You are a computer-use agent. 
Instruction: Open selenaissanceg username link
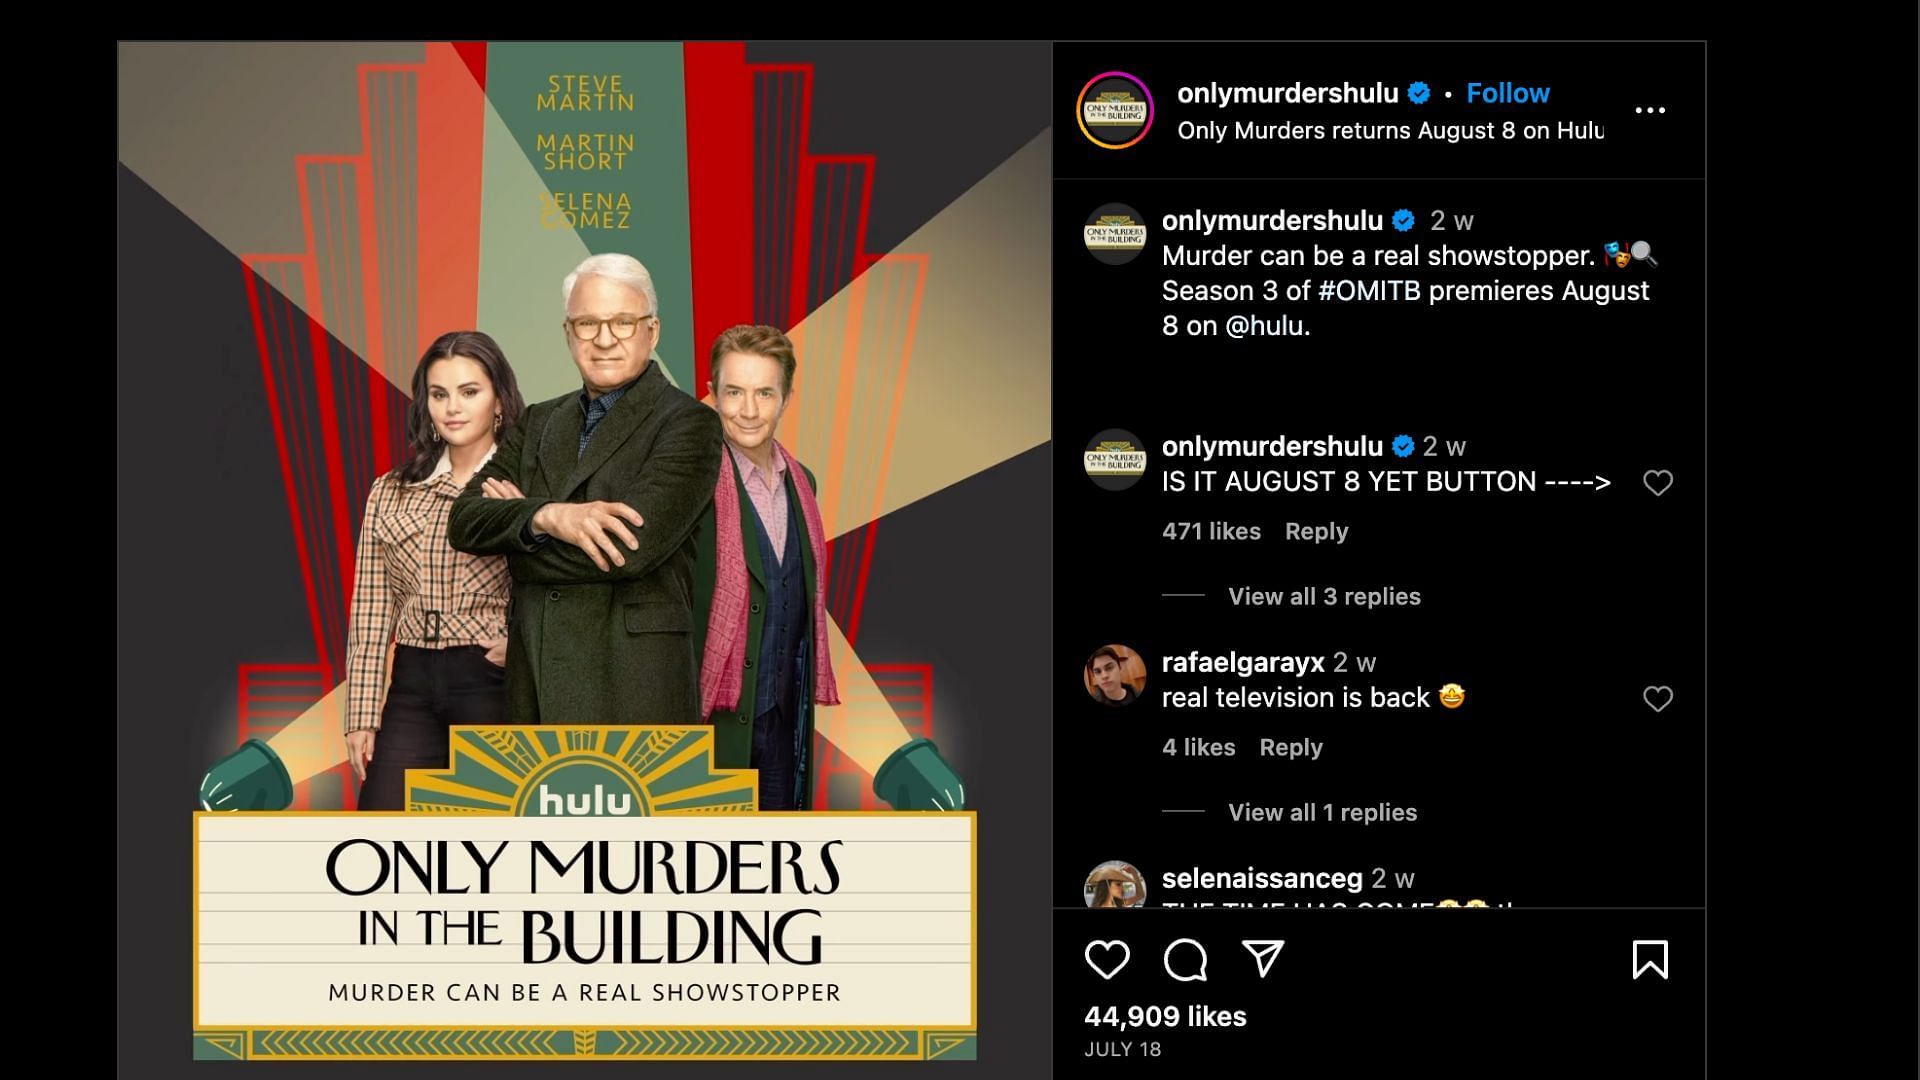[1262, 878]
